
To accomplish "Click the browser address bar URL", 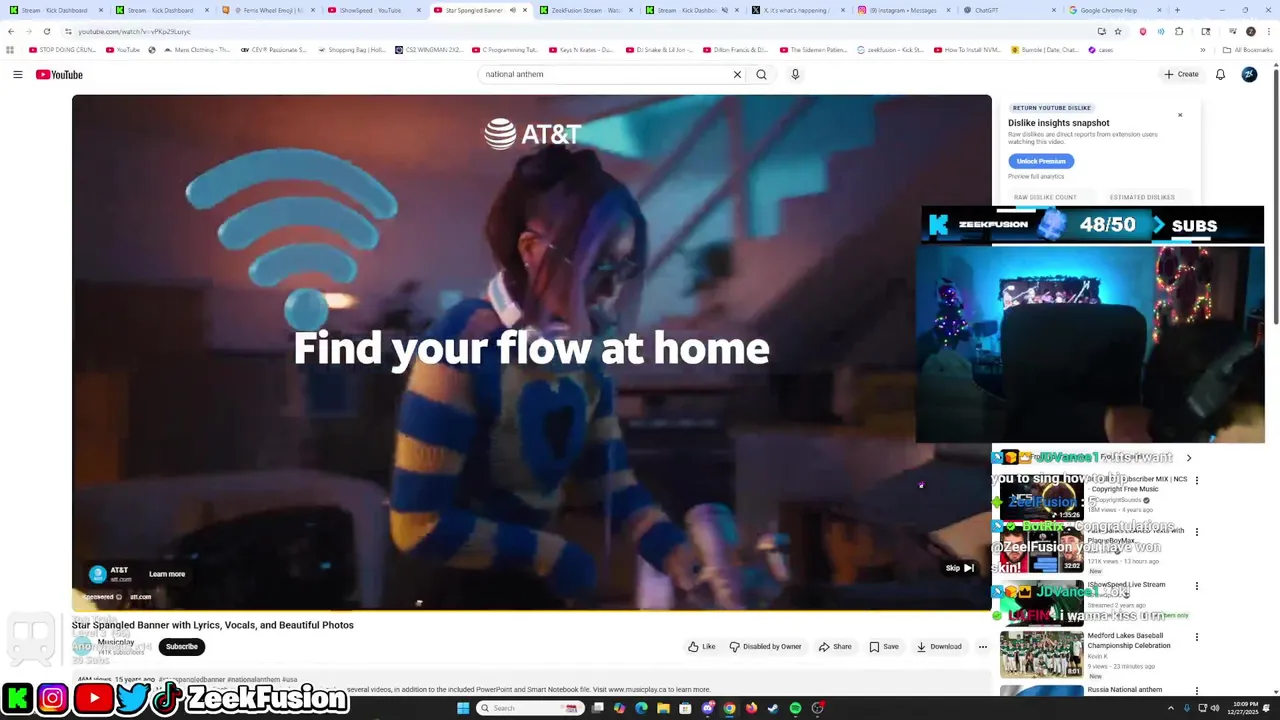I will click(134, 32).
